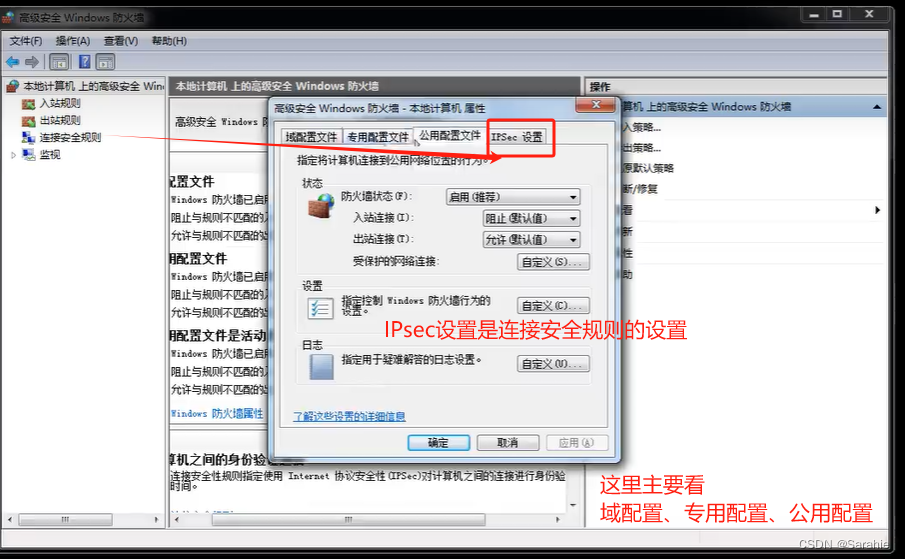The image size is (905, 559).
Task: Click 自定义(C) in the 设置 group
Action: [x=553, y=306]
